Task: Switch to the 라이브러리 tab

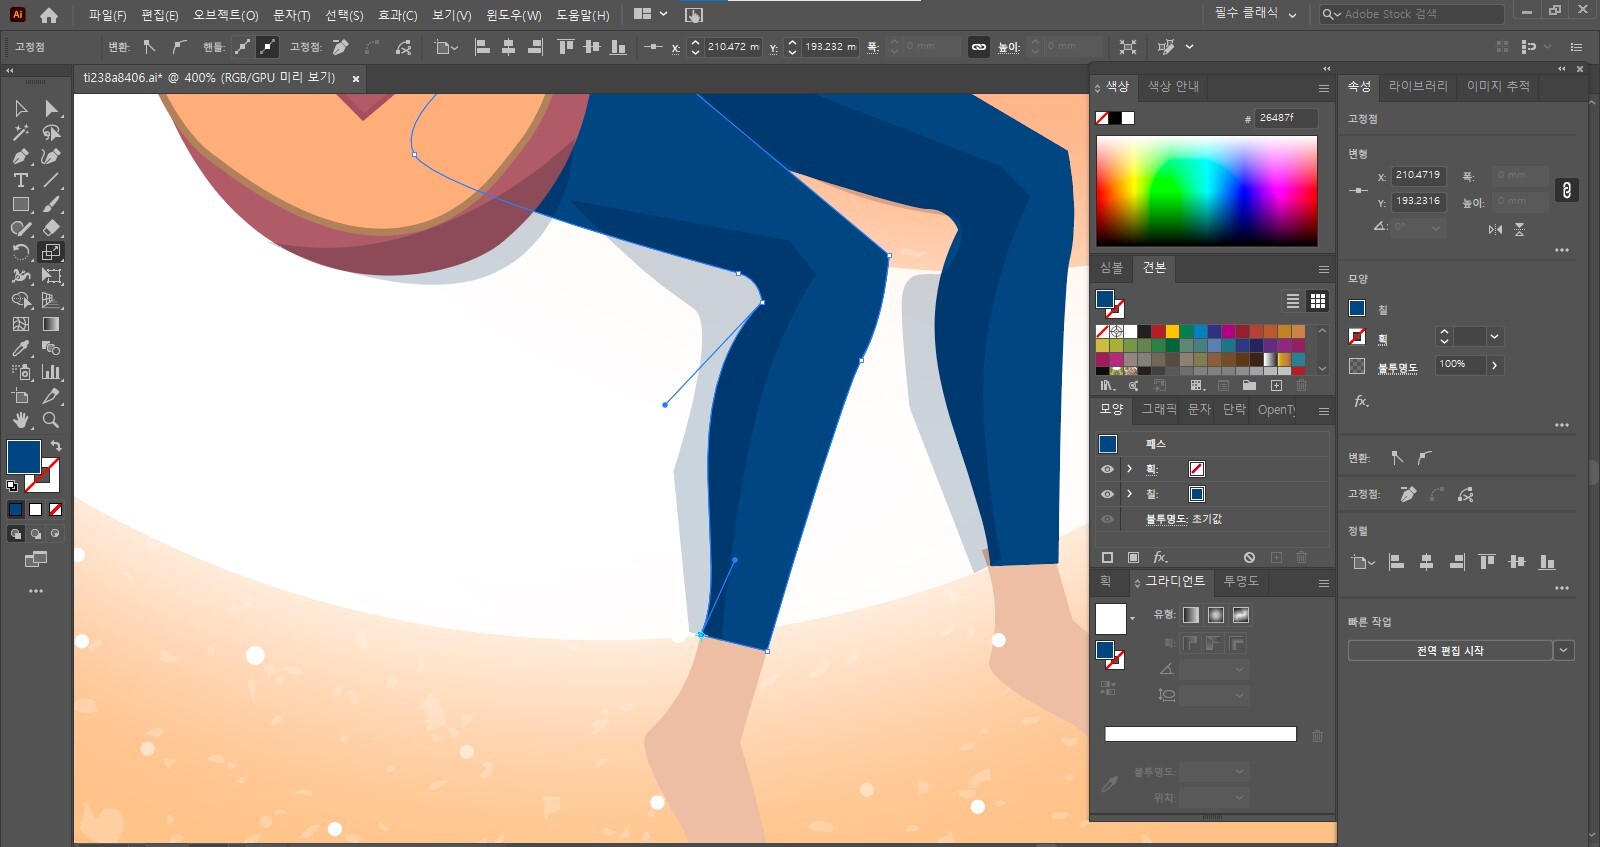Action: coord(1417,86)
